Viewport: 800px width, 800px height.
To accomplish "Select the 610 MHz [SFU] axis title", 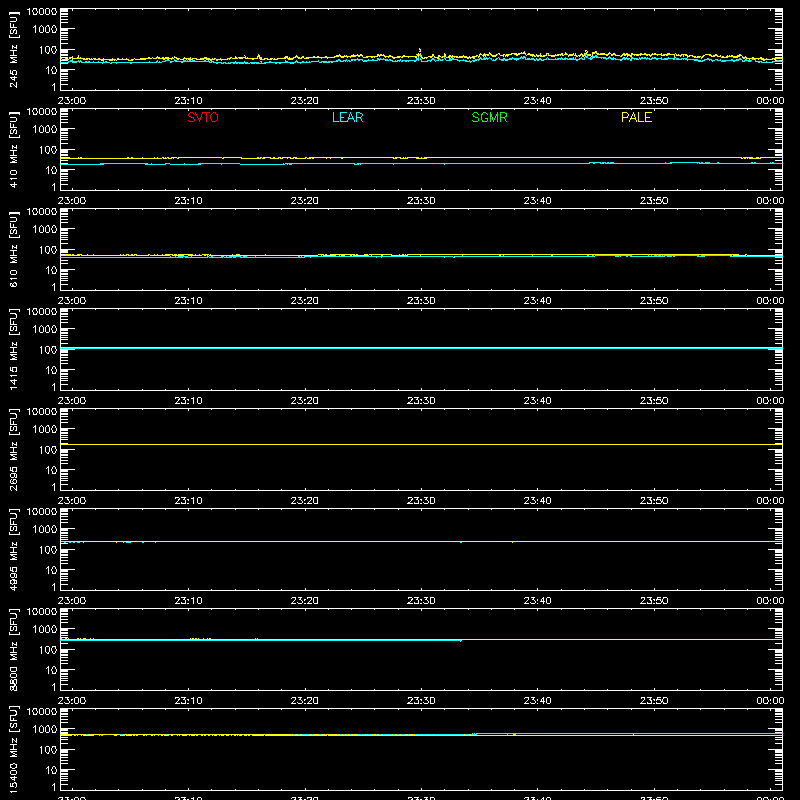I will pyautogui.click(x=13, y=249).
